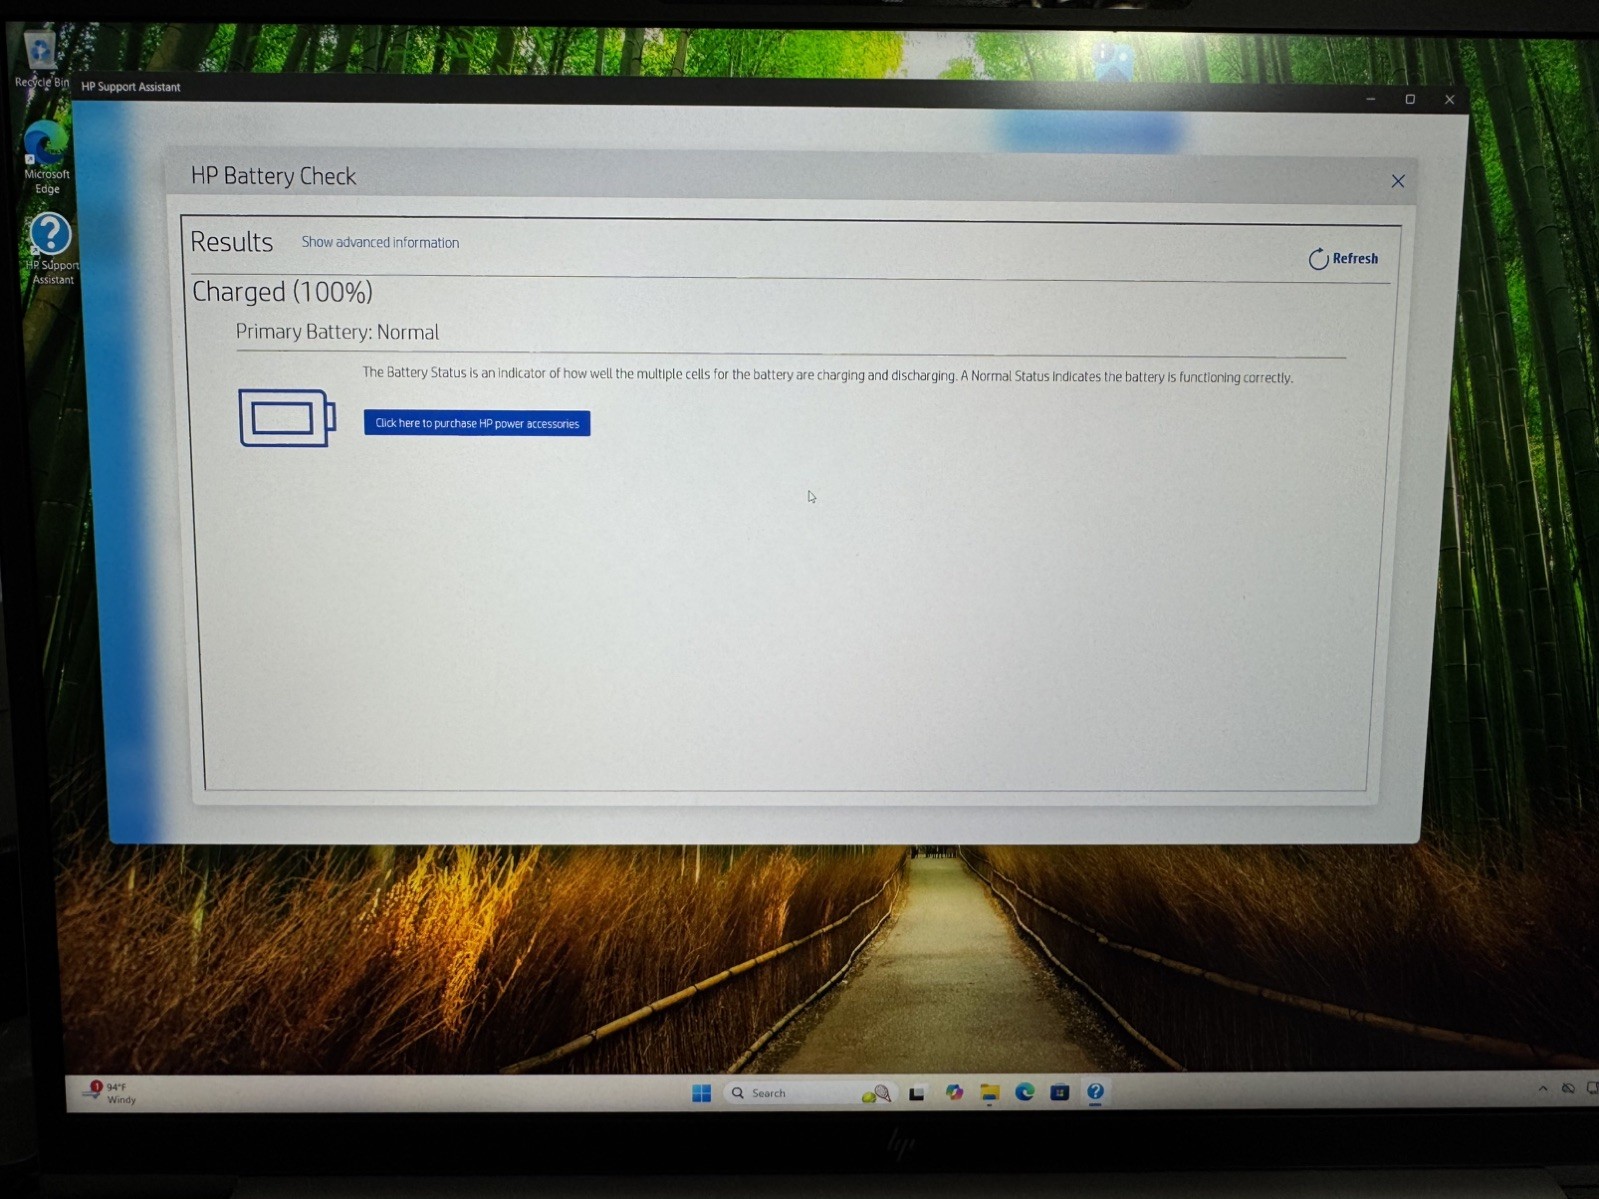
Task: Open Recycle Bin on the desktop
Action: tap(41, 60)
